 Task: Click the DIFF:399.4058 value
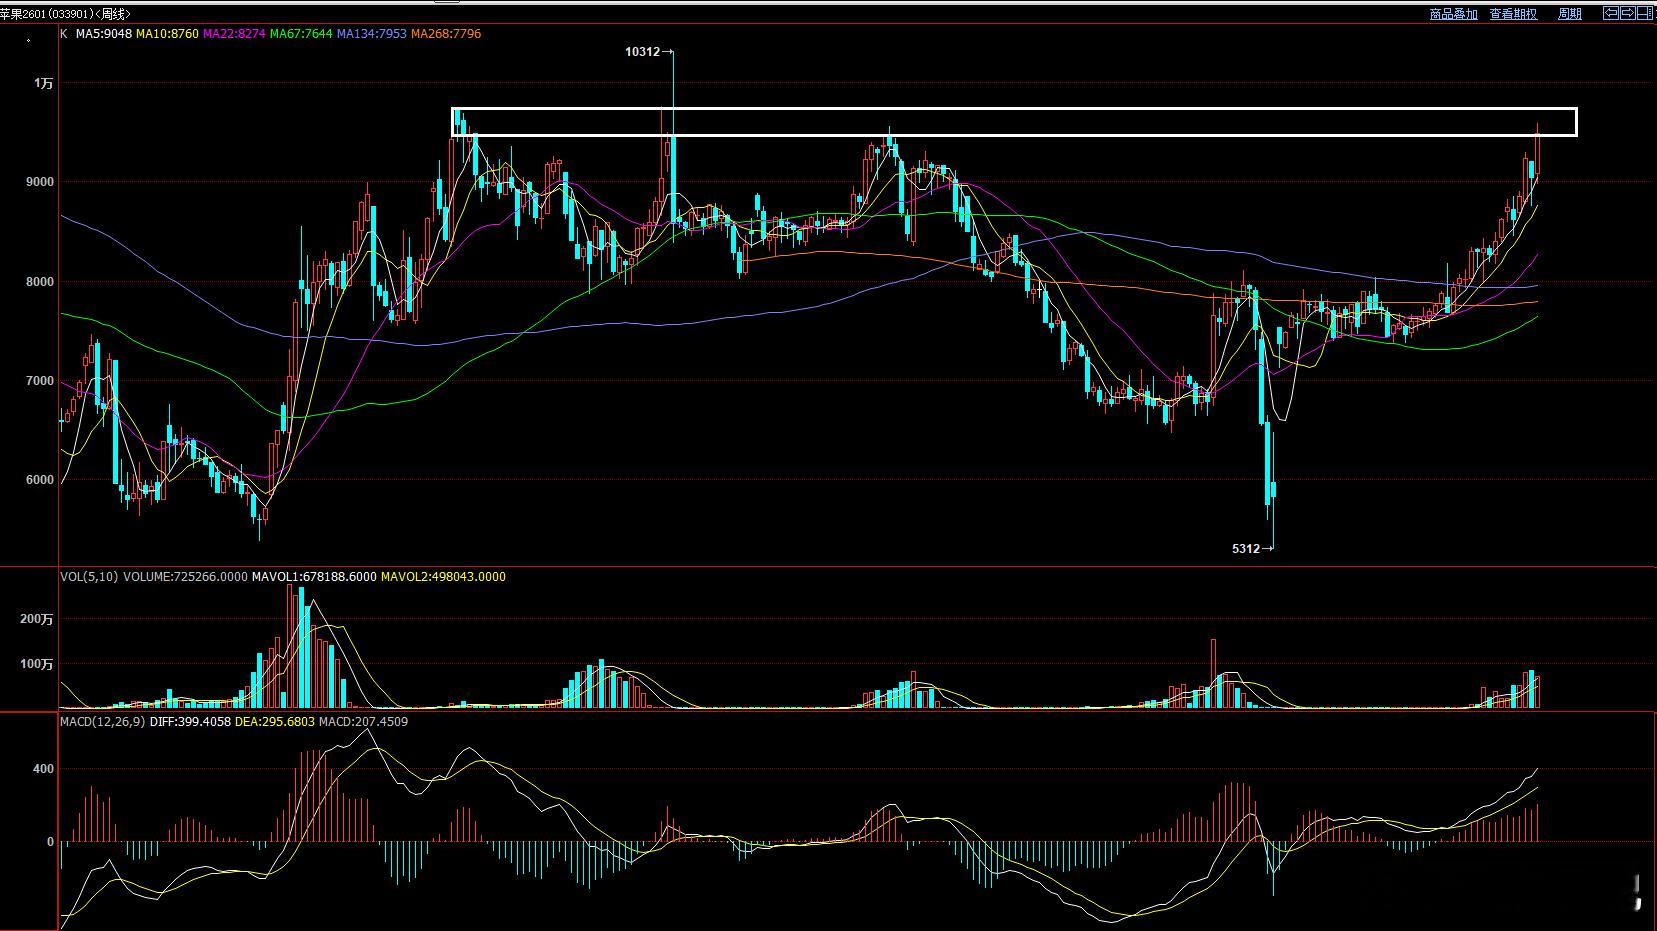coord(190,722)
